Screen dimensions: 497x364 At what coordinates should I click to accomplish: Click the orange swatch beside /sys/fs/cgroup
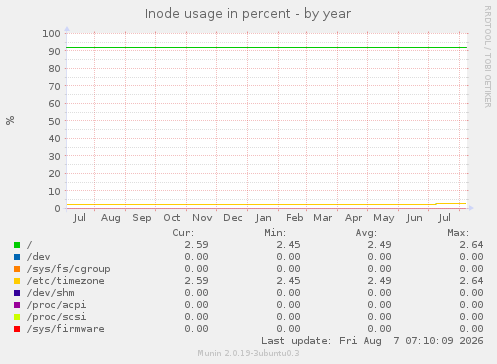(x=17, y=269)
